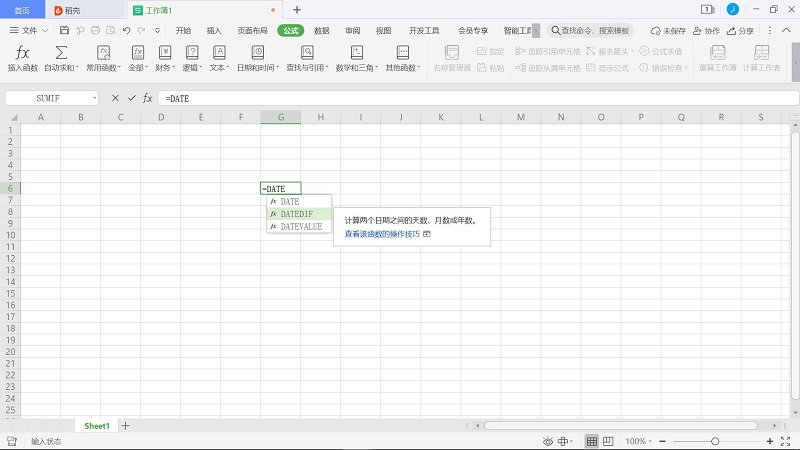Open the 数学和三角 functions icon
This screenshot has height=450, width=800.
[356, 52]
